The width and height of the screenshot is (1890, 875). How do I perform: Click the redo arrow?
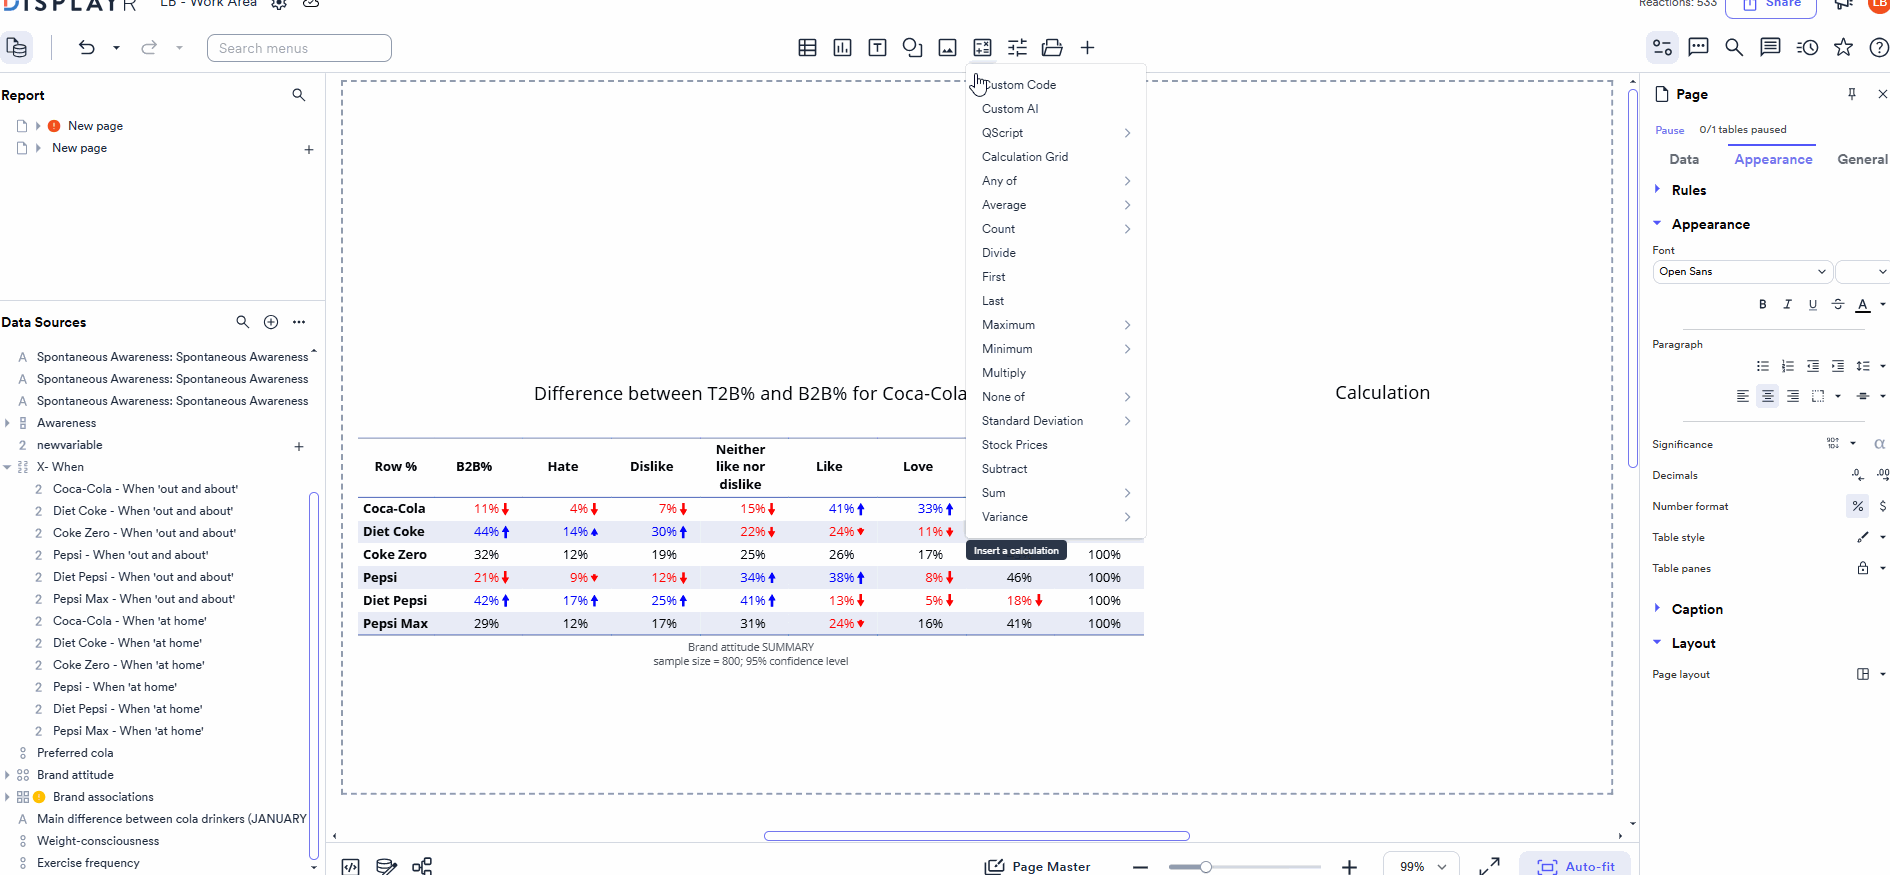[x=149, y=47]
